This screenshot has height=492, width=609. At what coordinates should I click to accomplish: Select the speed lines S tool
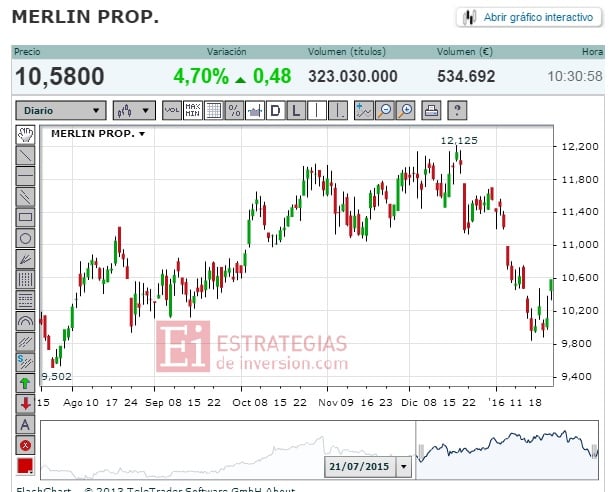[x=25, y=362]
